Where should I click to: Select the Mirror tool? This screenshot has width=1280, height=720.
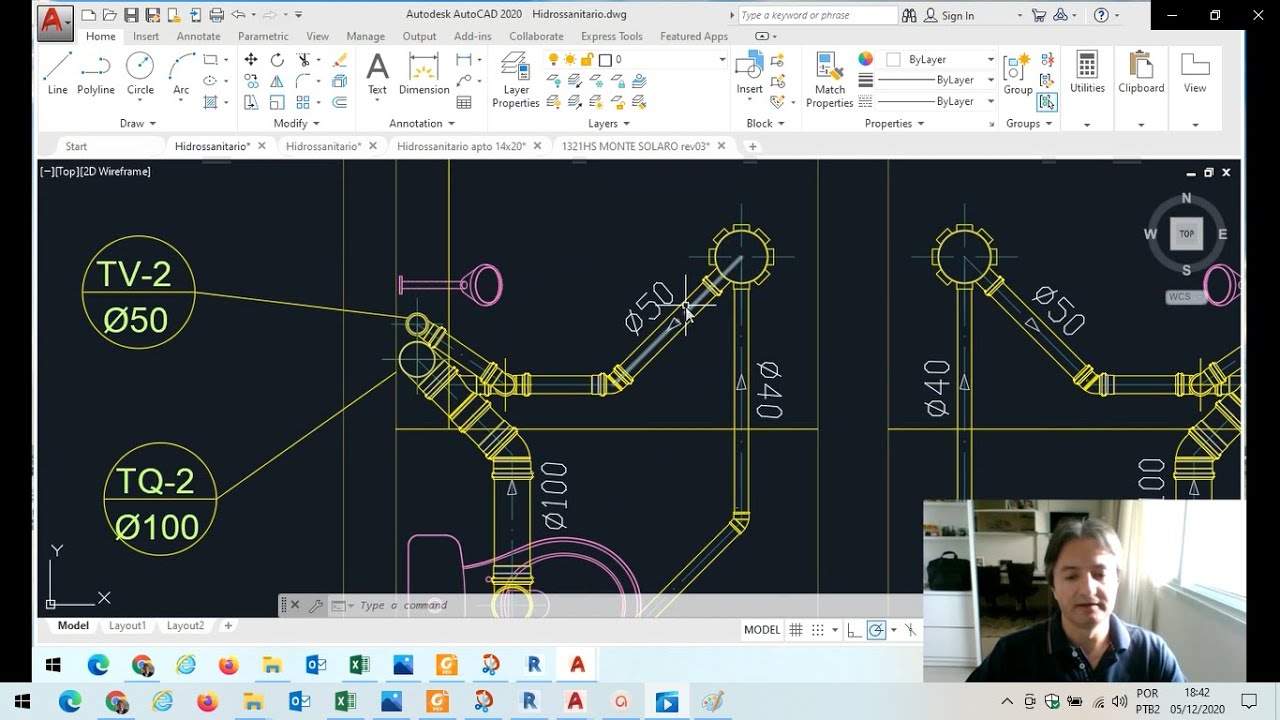[277, 81]
